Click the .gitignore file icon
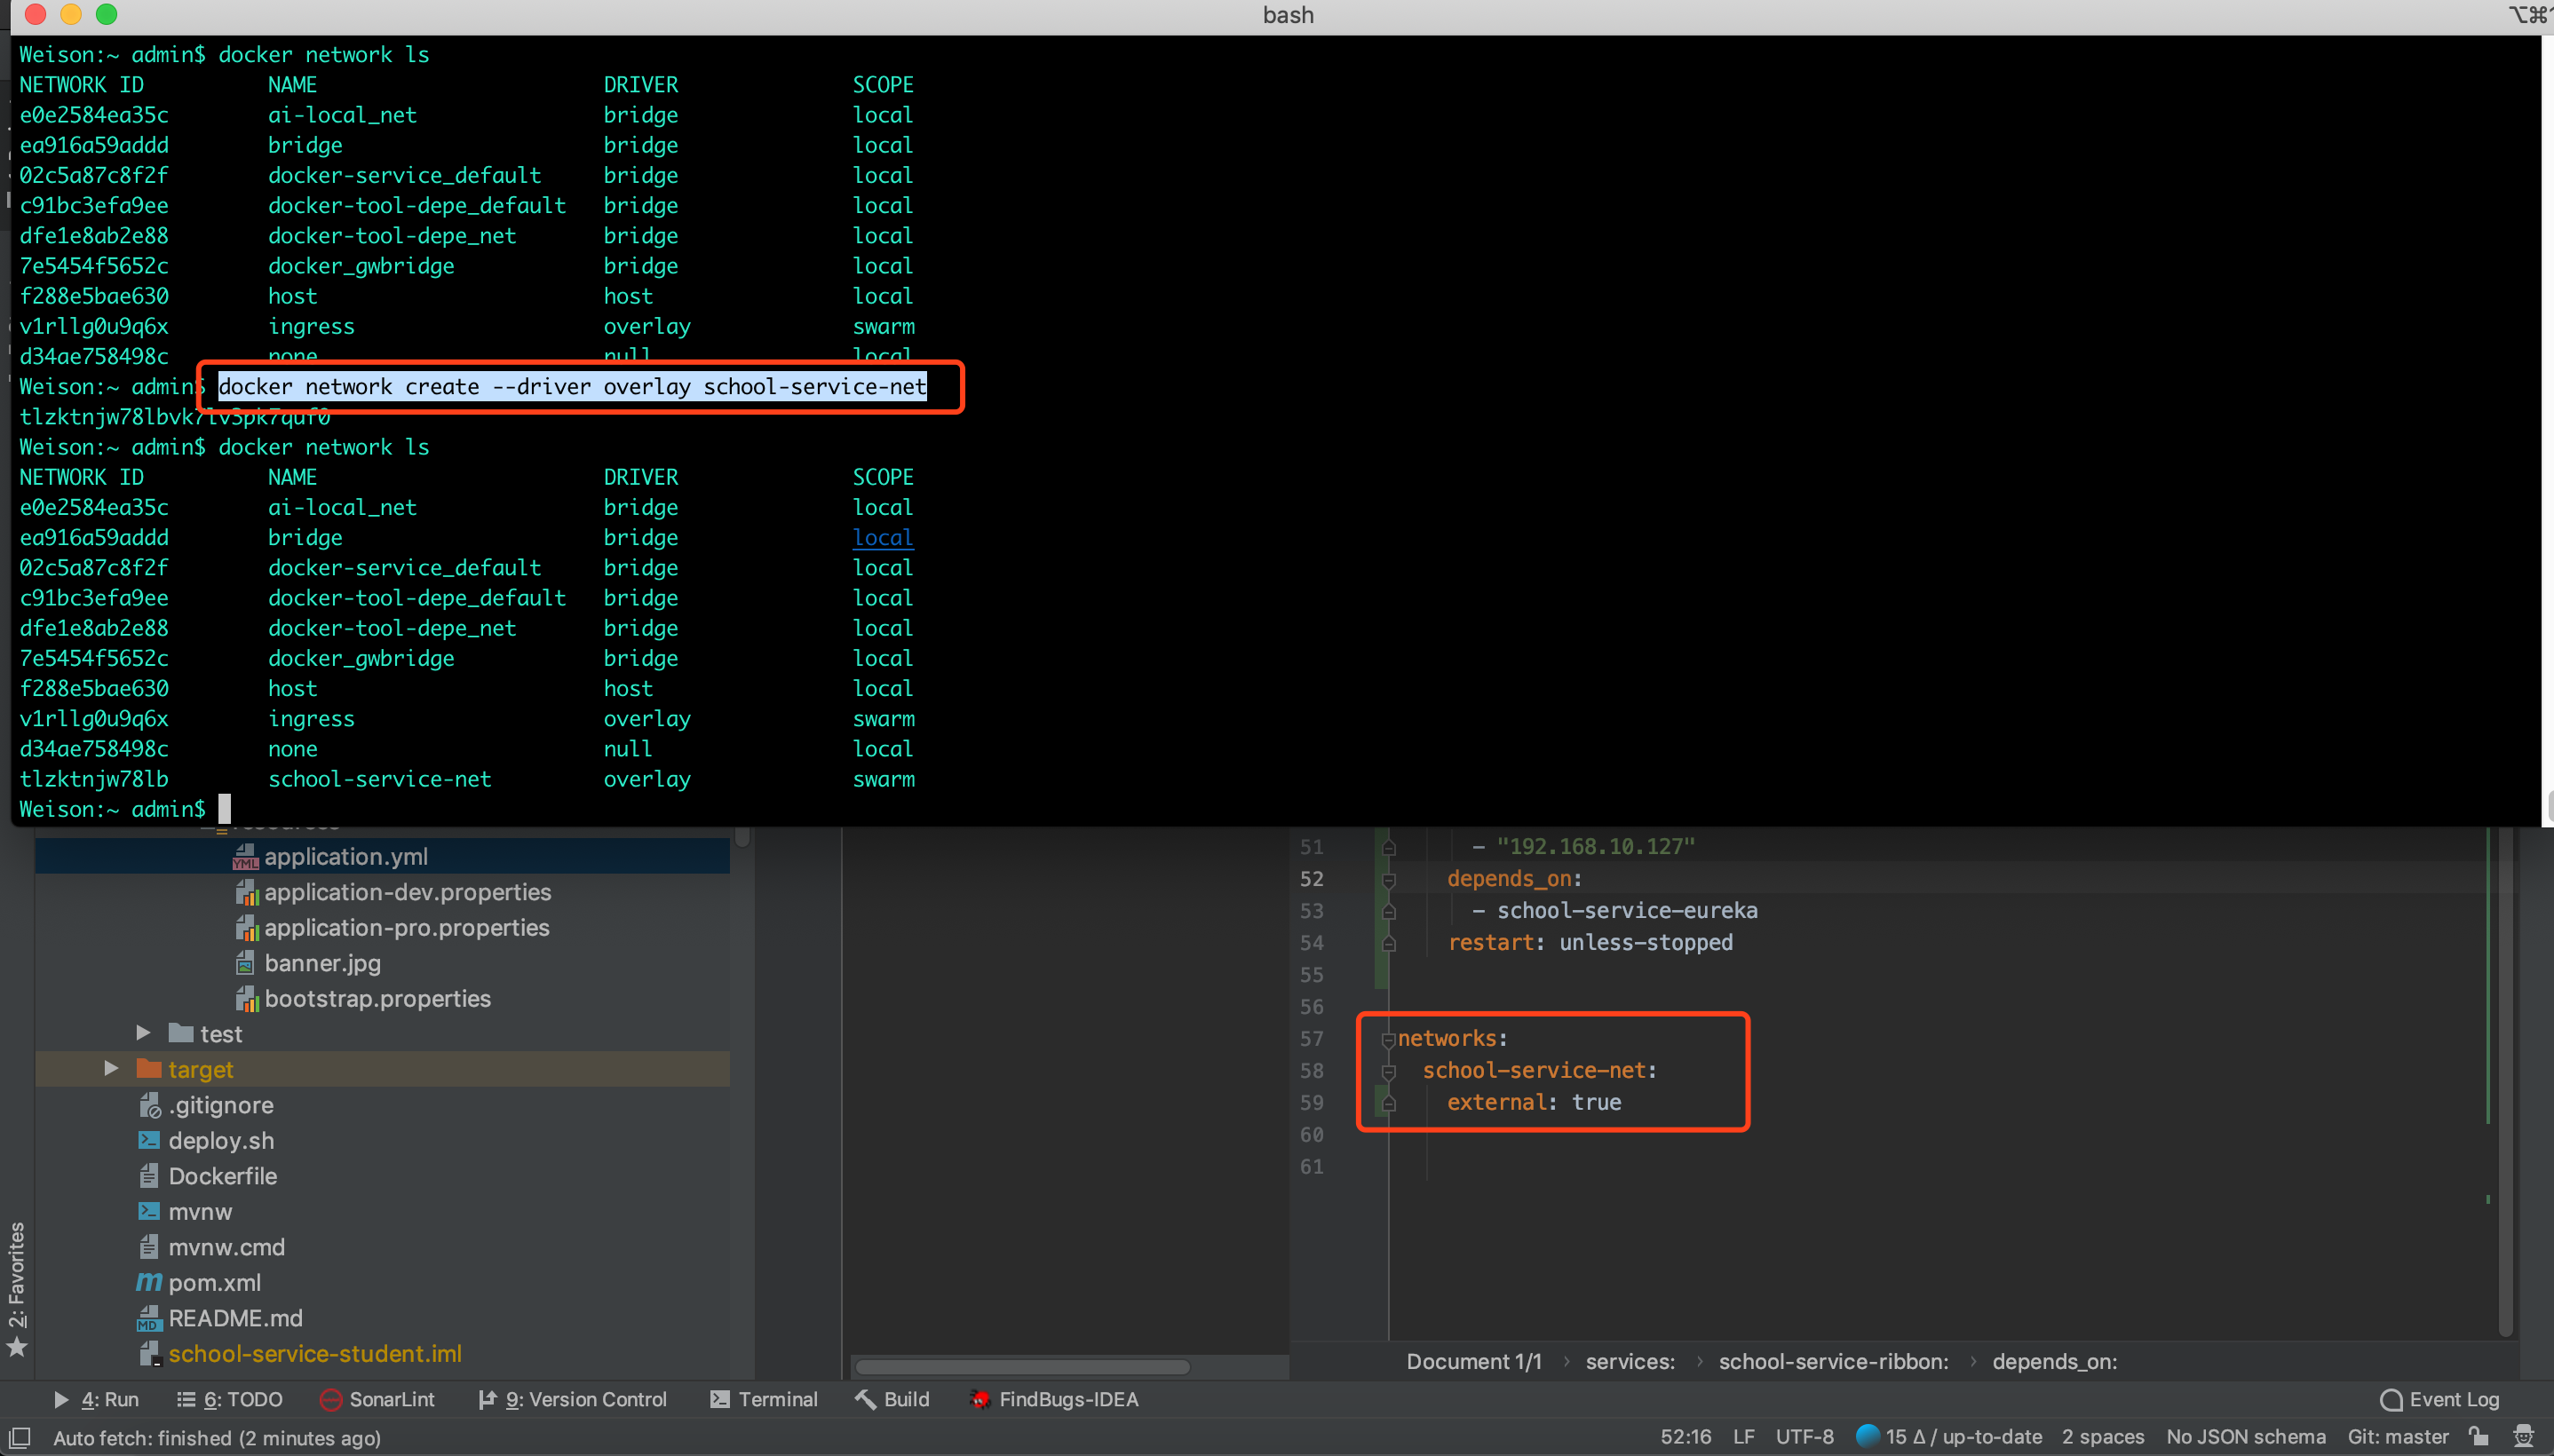2554x1456 pixels. point(149,1105)
